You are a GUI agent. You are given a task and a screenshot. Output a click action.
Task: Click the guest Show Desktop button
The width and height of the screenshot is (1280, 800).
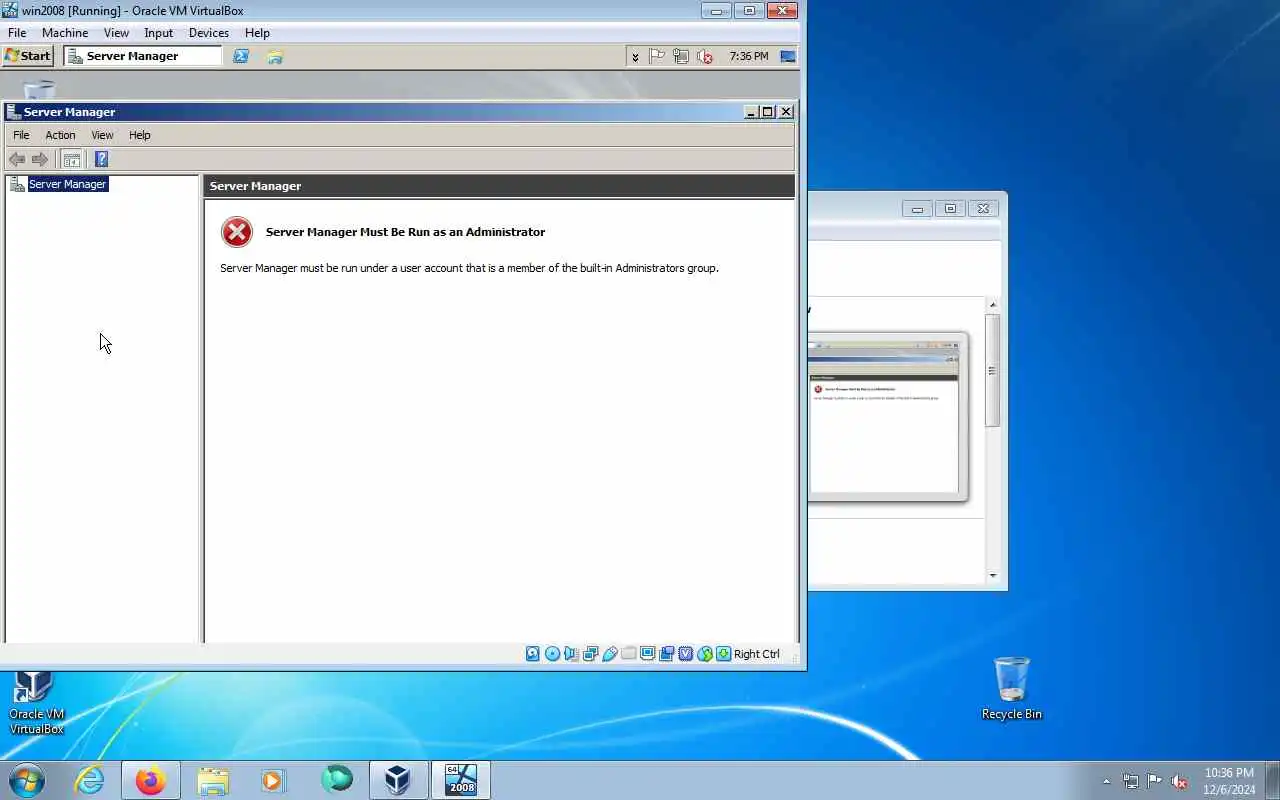[789, 57]
